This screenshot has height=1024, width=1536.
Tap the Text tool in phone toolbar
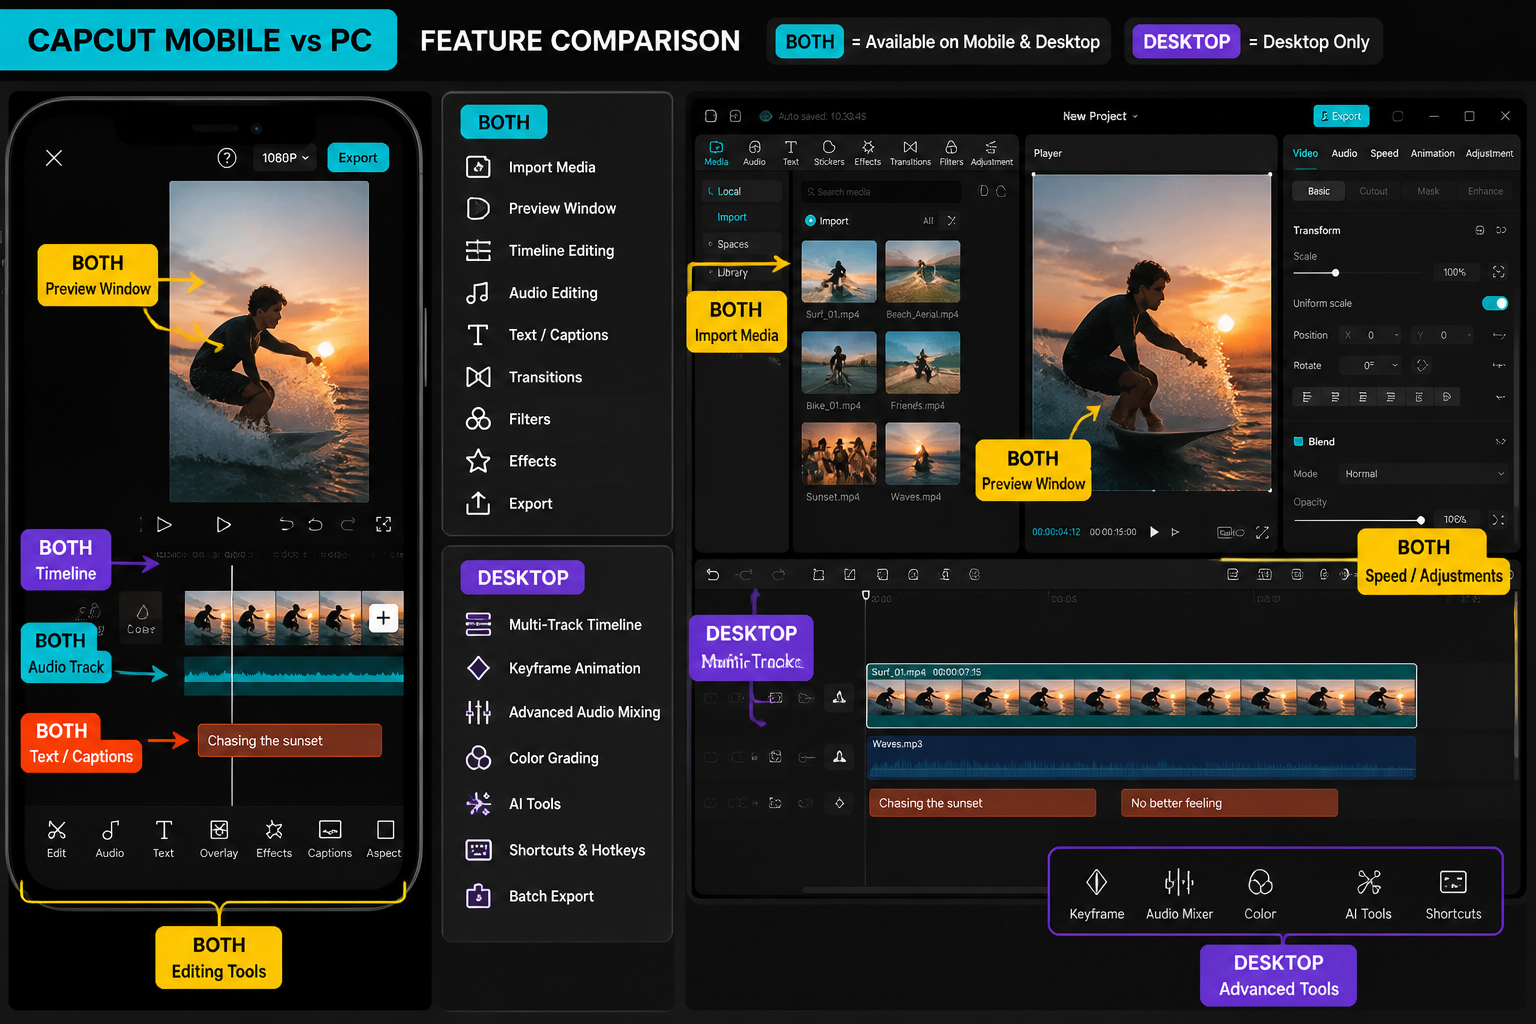(x=164, y=839)
